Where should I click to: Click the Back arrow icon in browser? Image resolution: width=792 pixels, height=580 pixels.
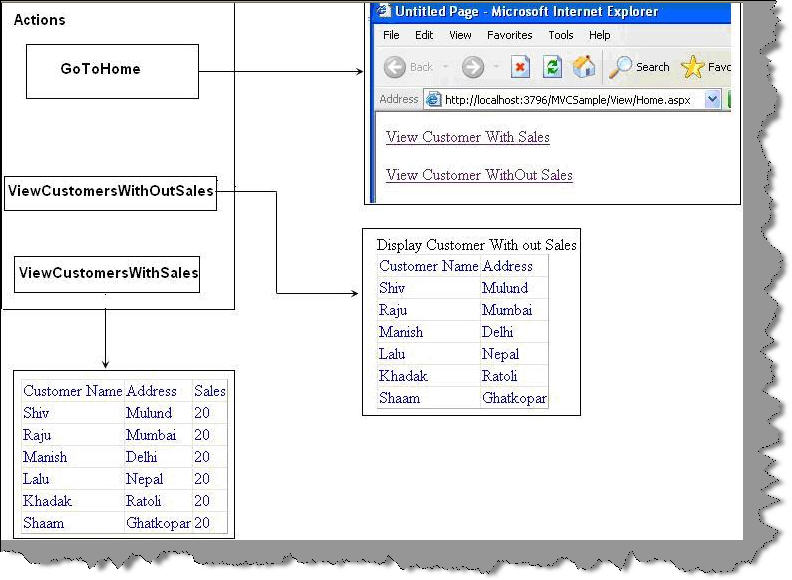coord(394,67)
